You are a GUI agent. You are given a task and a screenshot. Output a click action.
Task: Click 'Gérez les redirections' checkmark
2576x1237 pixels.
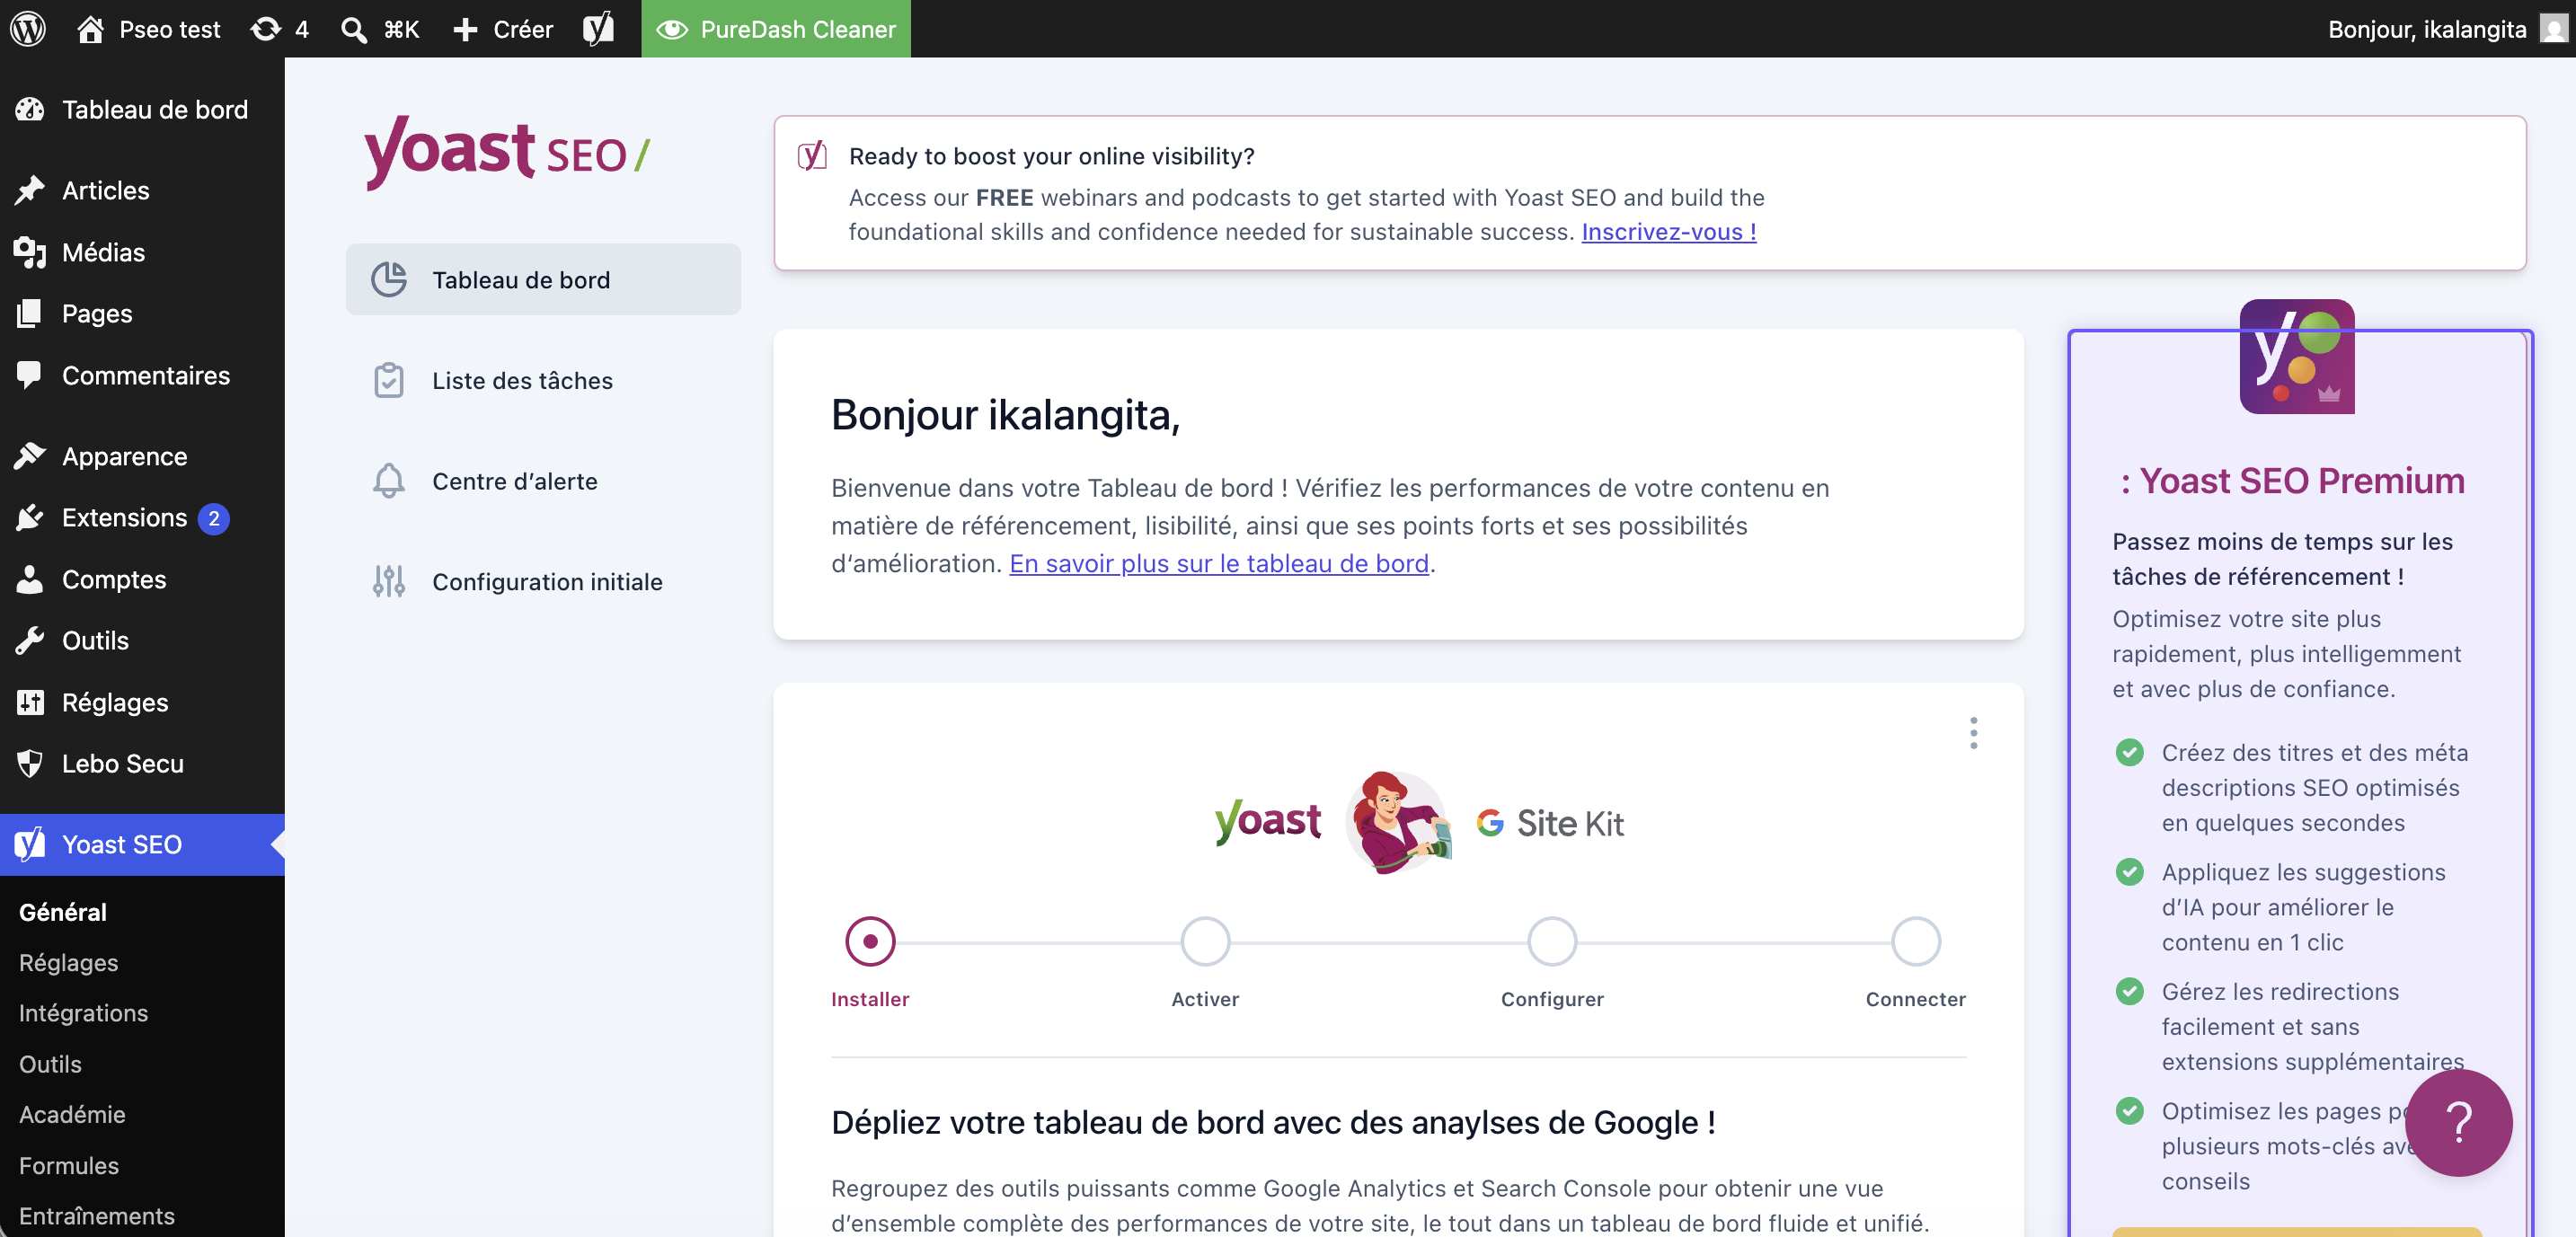pyautogui.click(x=2129, y=991)
